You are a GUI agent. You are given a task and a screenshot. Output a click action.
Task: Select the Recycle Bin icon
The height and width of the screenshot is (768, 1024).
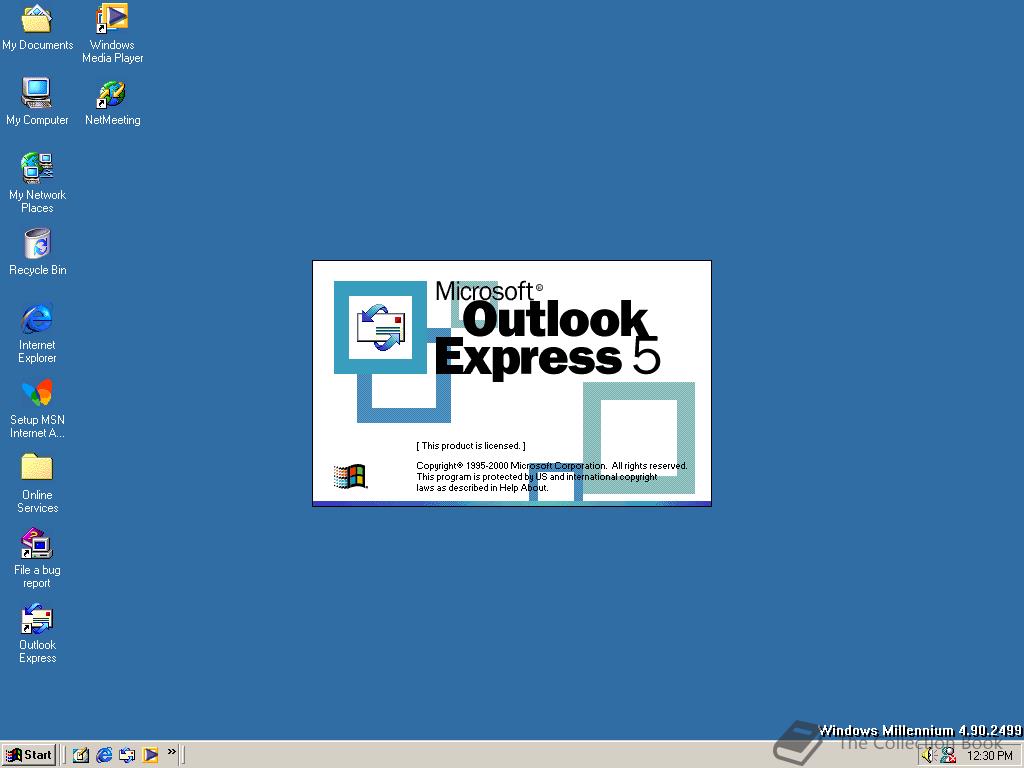pyautogui.click(x=37, y=252)
